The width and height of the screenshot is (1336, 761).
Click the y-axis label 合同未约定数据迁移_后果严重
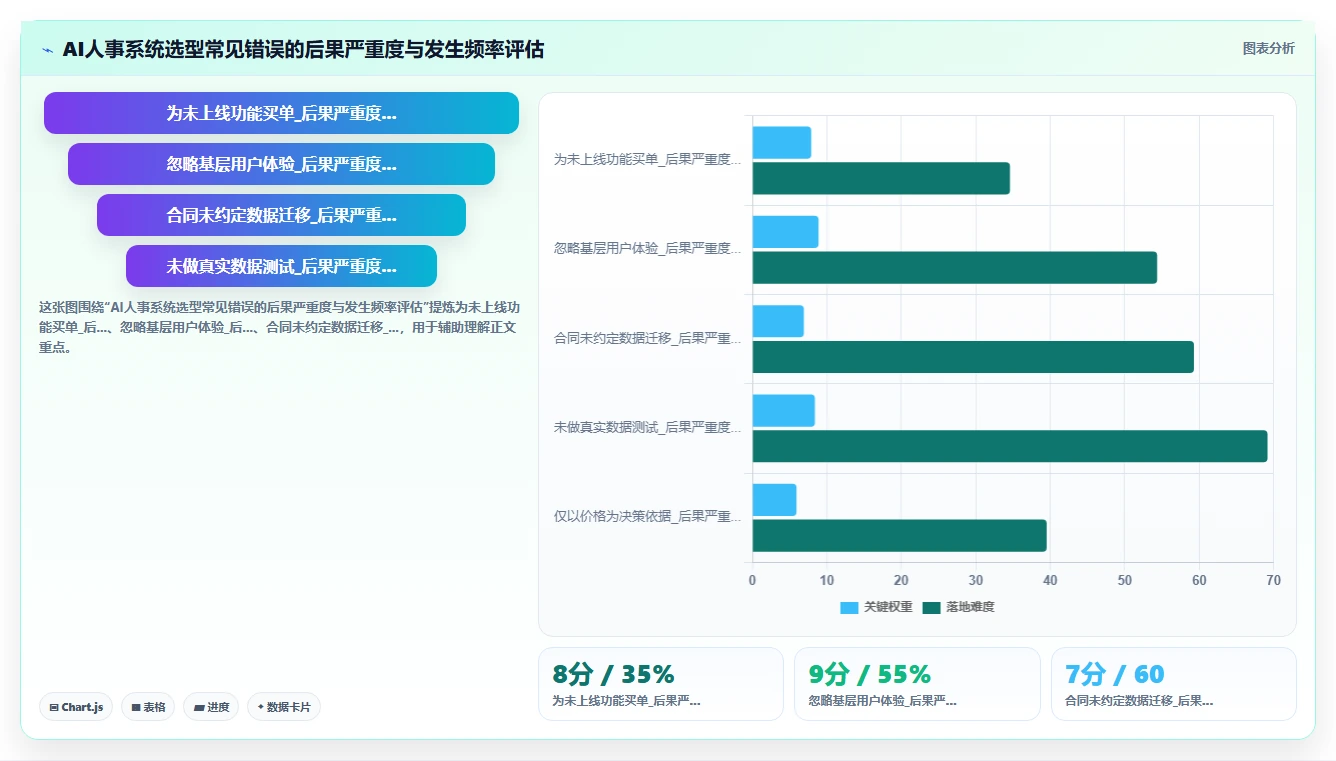(x=648, y=339)
